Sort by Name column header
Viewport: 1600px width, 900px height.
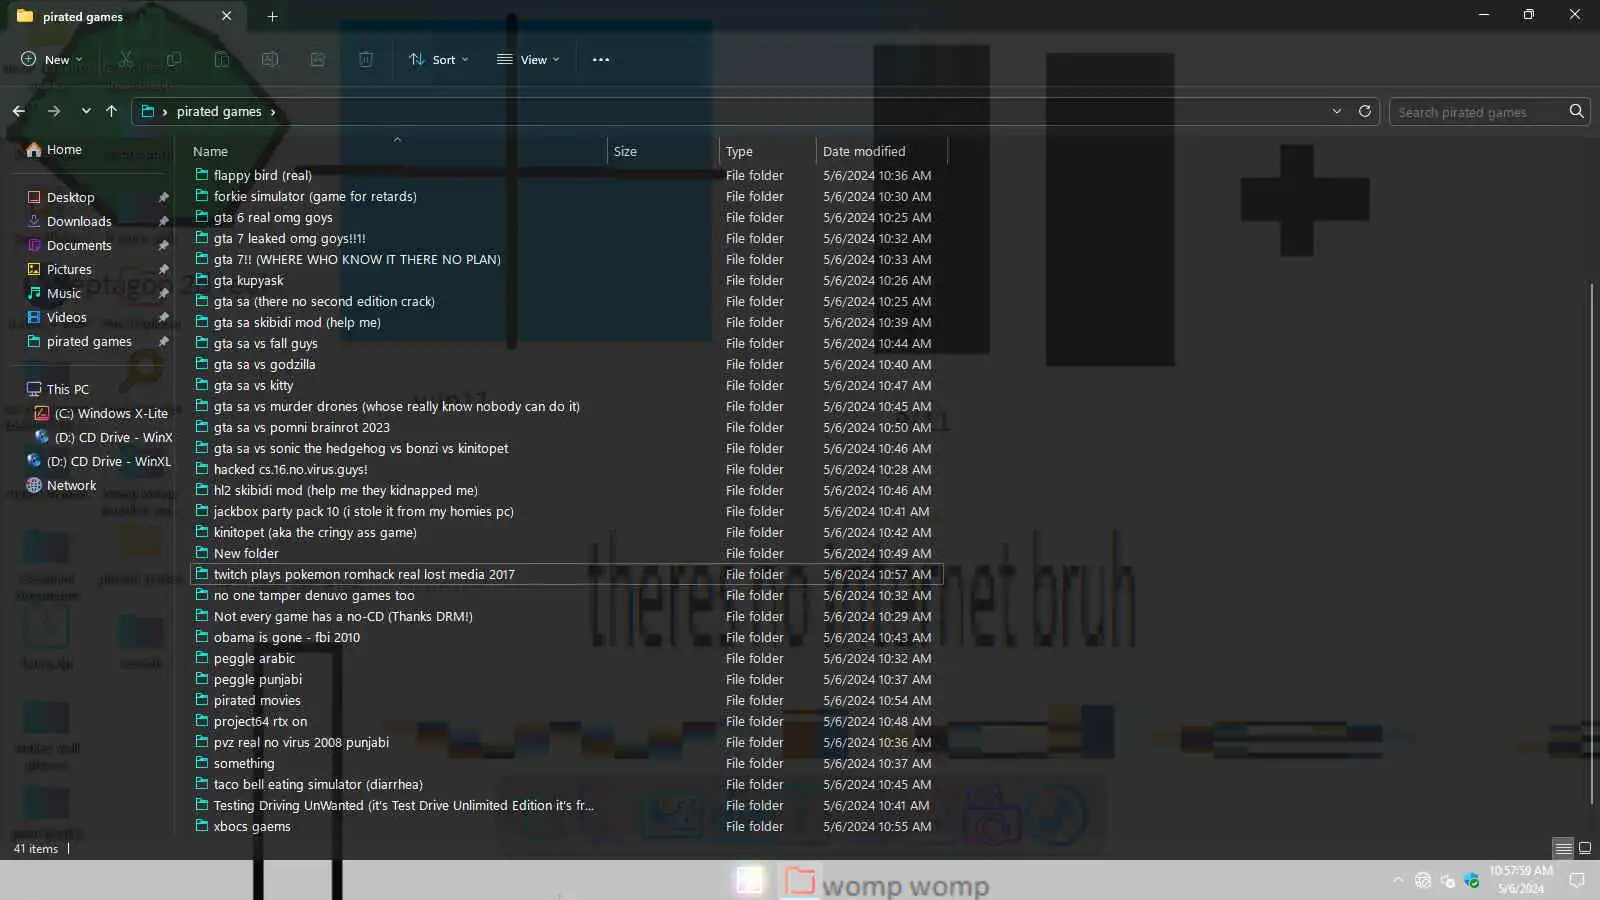click(x=397, y=151)
